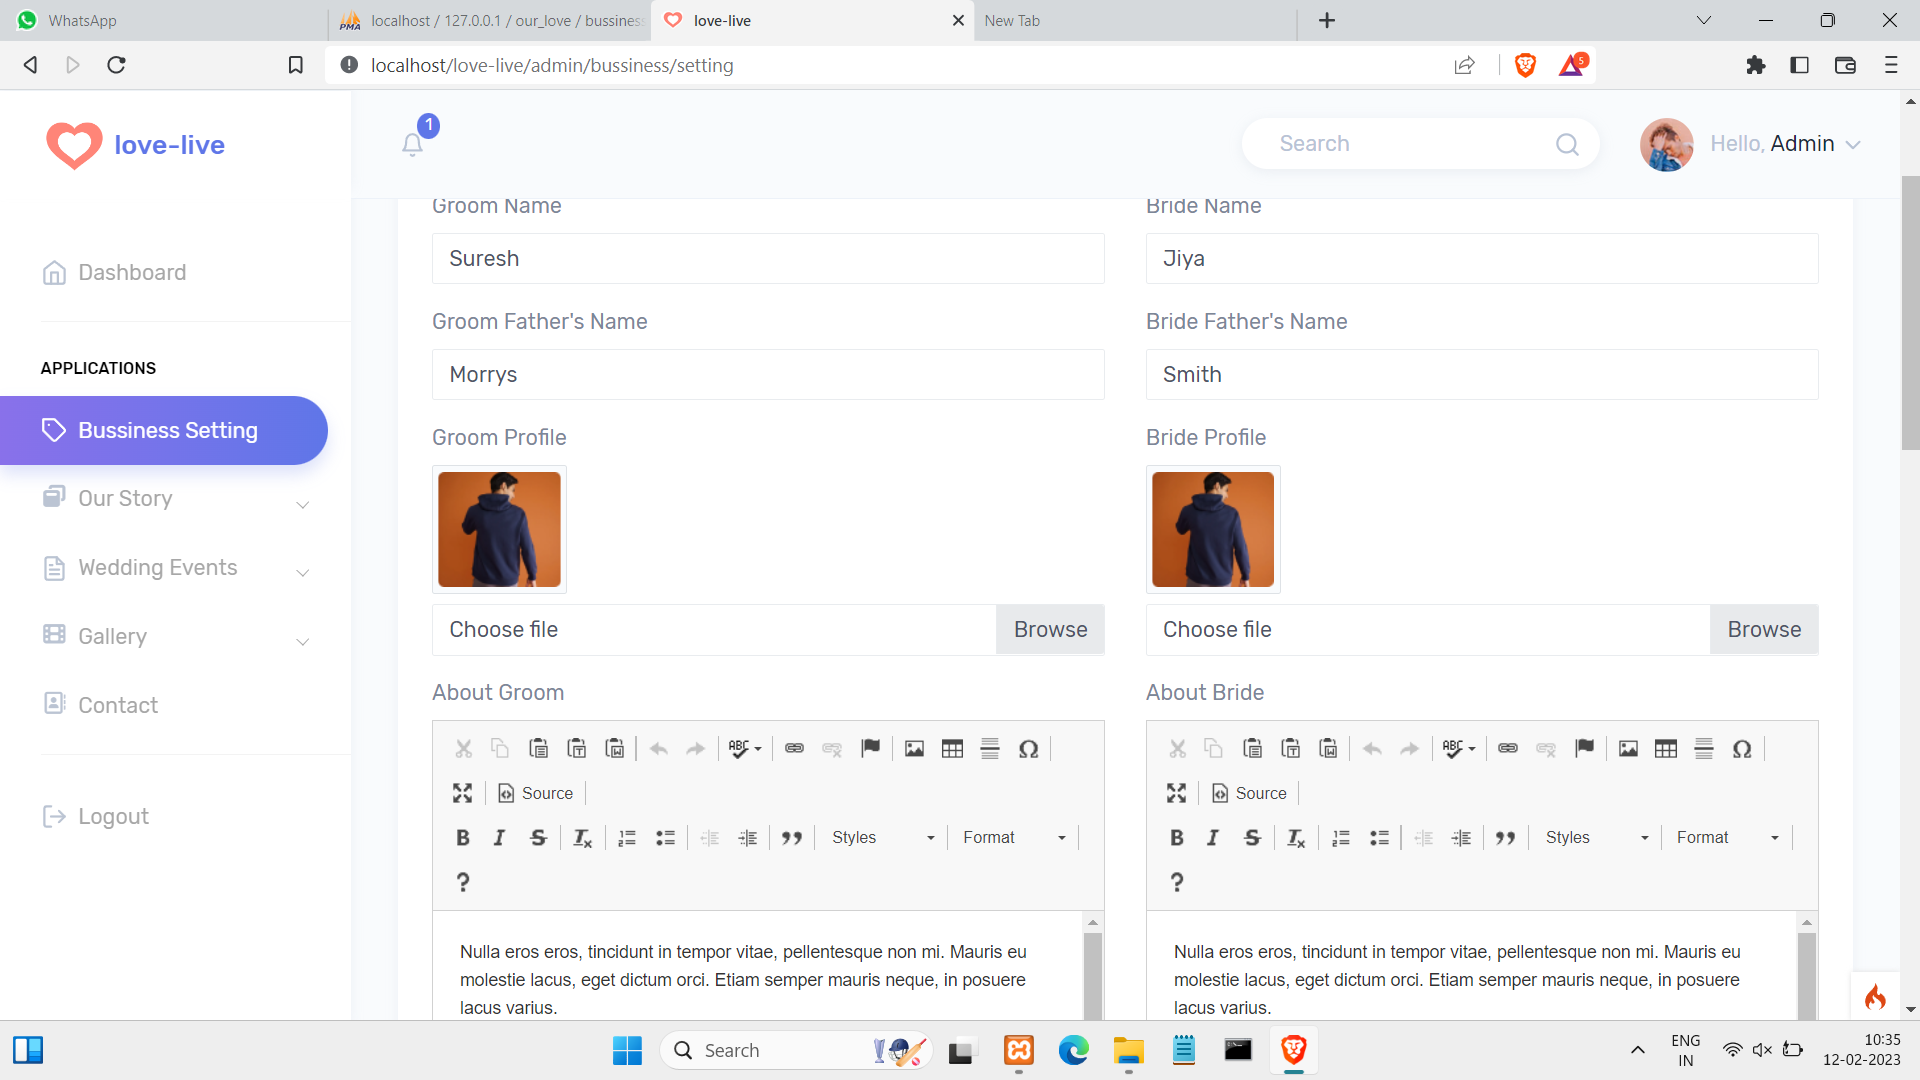
Task: Open Styles dropdown in About Groom editor
Action: point(883,838)
